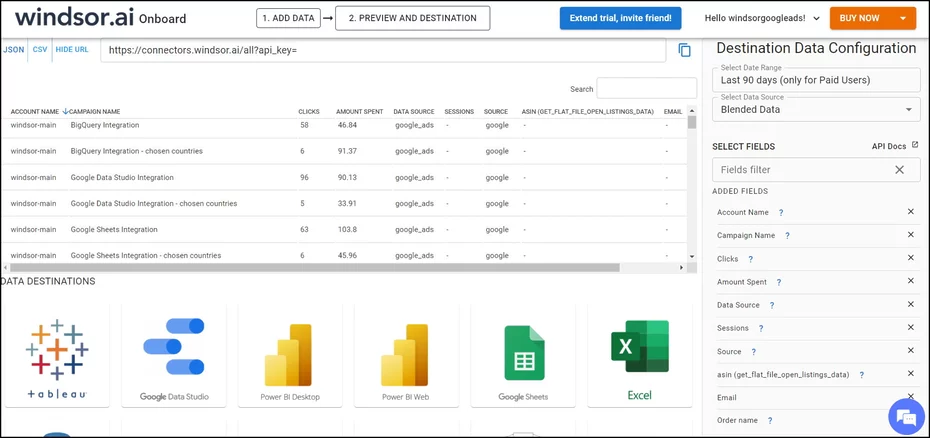Click Extend trial, invite friend button
This screenshot has width=930, height=438.
coord(620,18)
